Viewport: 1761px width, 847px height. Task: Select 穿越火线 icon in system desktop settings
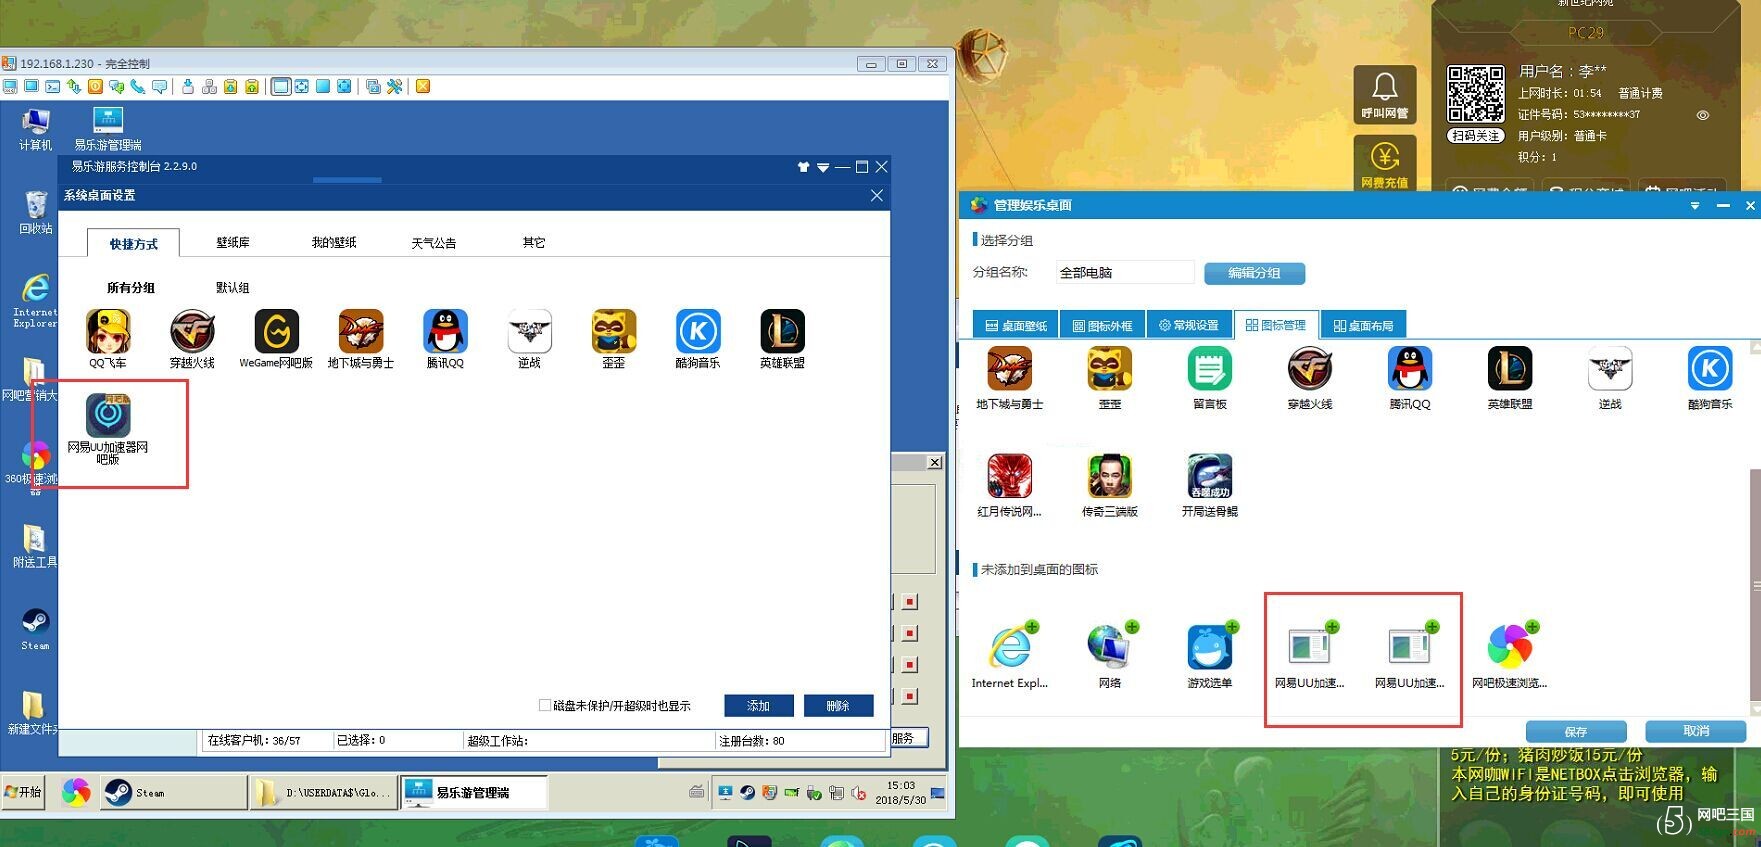[192, 332]
